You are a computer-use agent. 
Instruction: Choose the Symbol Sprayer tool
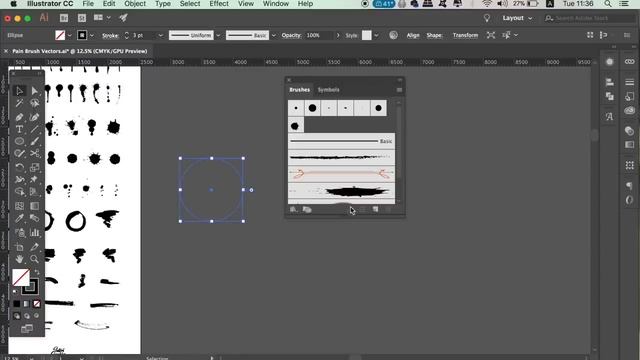(19, 233)
